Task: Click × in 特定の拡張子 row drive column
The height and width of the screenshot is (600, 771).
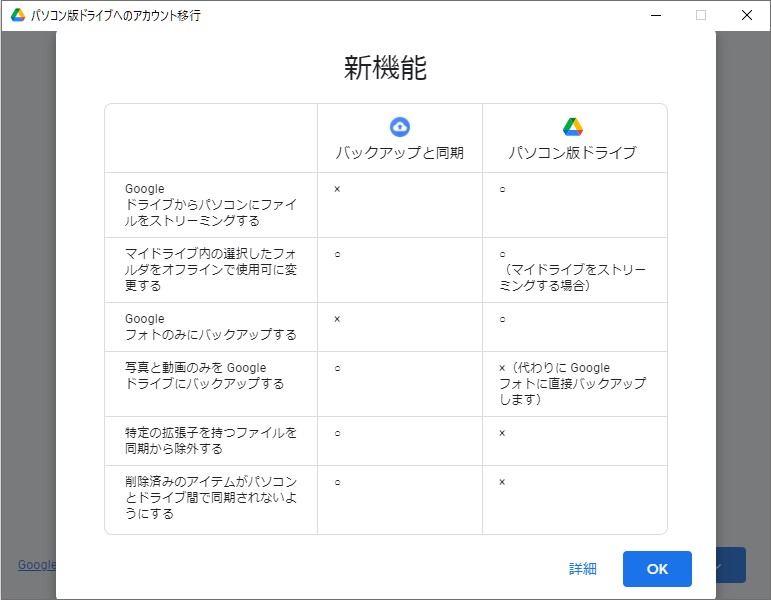Action: 502,433
